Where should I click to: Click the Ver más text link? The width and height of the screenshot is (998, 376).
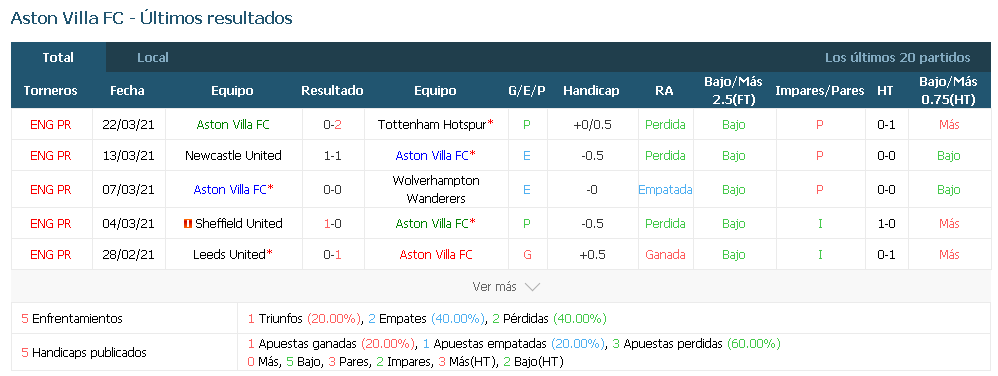495,287
